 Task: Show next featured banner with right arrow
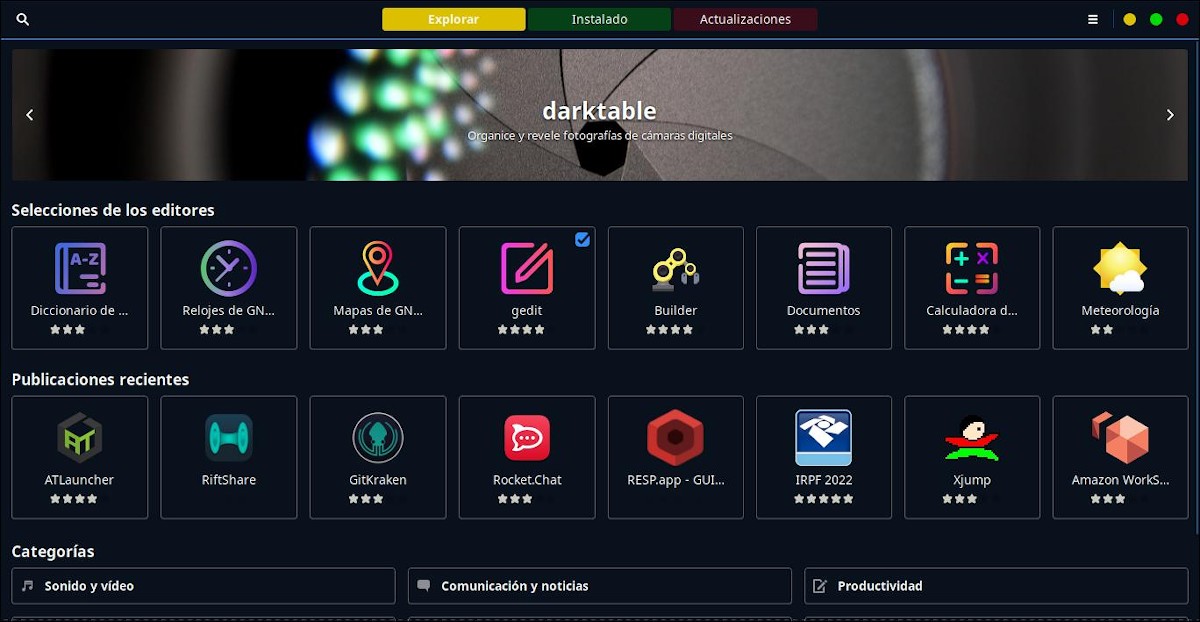tap(1170, 115)
